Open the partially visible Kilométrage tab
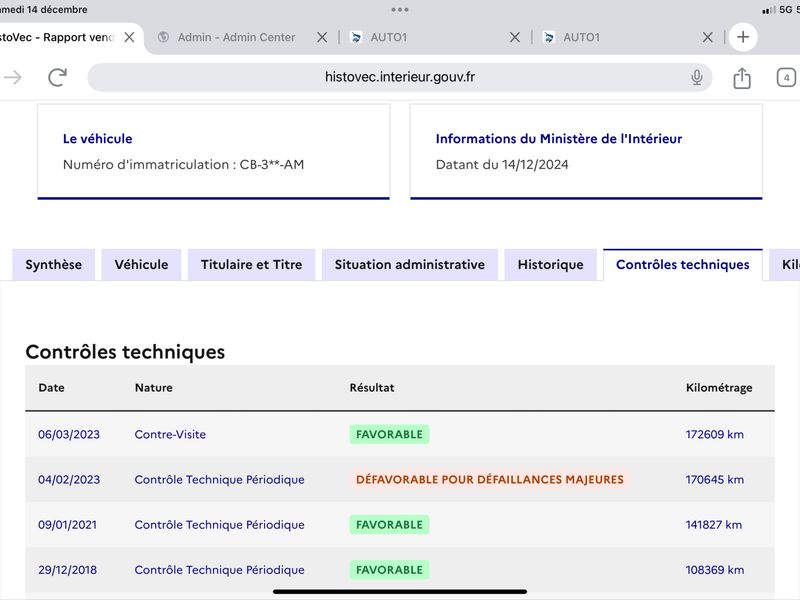The image size is (800, 600). coord(785,265)
